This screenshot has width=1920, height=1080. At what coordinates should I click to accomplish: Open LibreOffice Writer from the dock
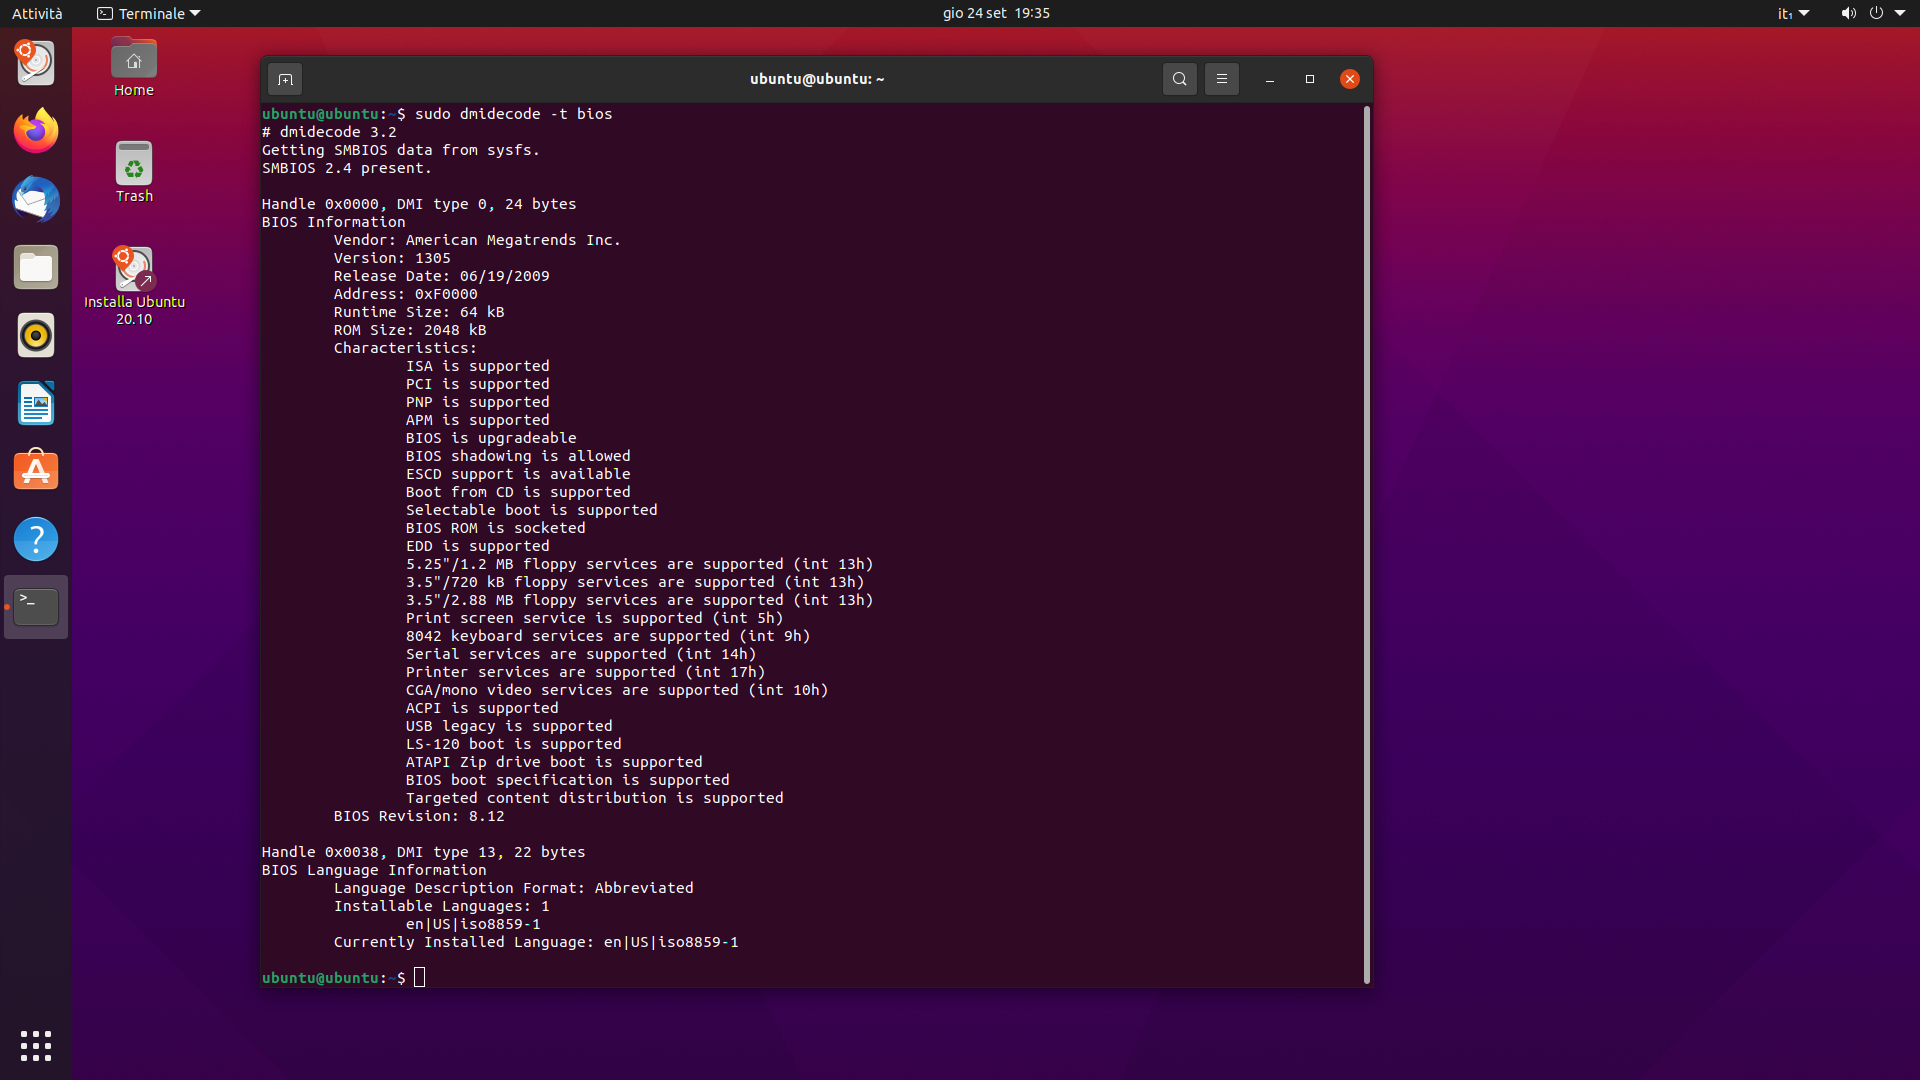(x=36, y=403)
